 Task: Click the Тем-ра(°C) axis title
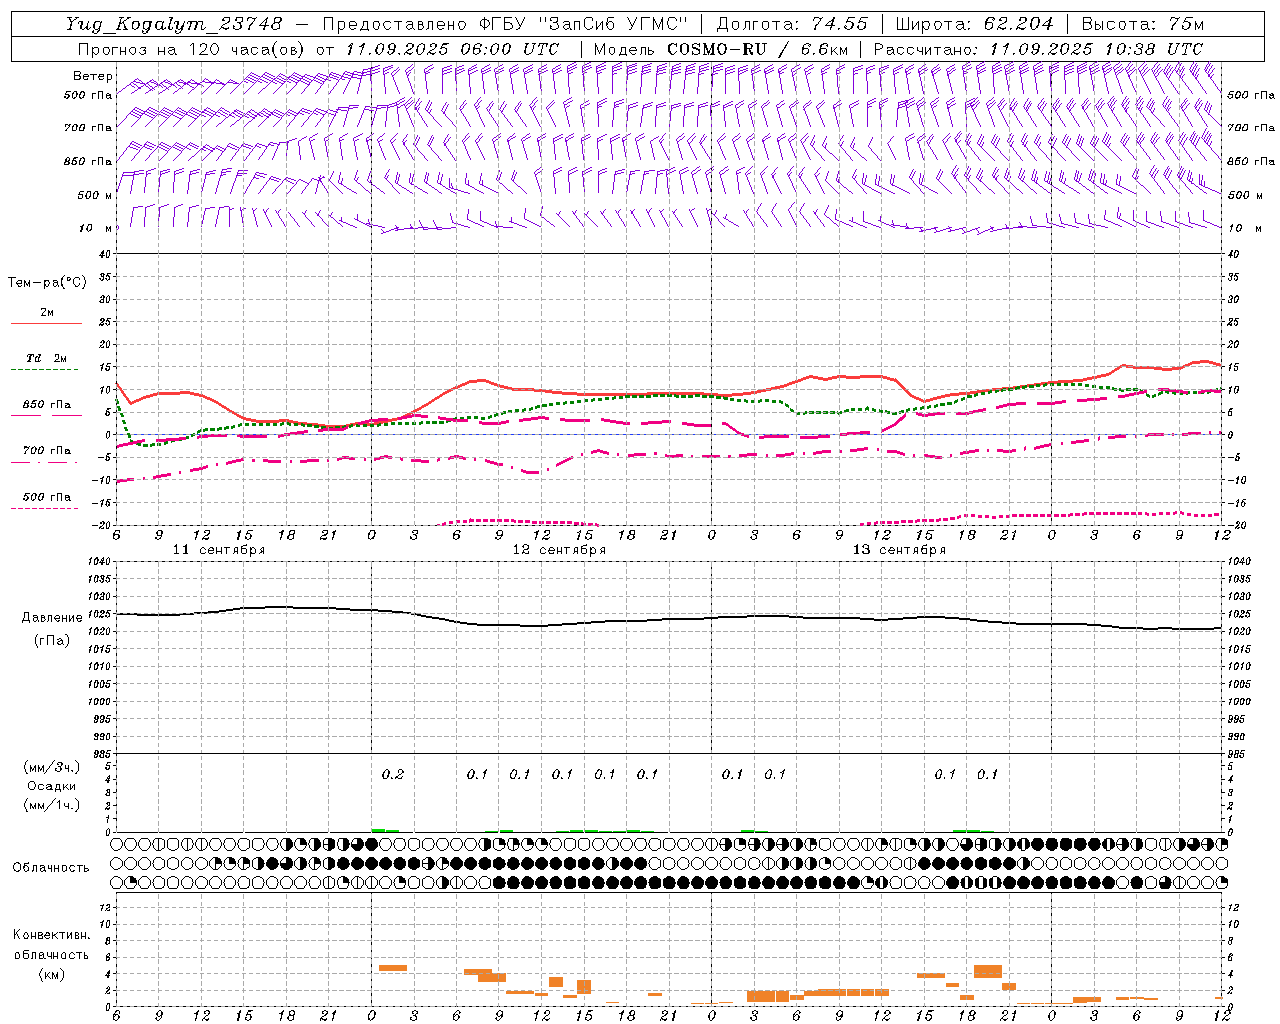coord(48,283)
